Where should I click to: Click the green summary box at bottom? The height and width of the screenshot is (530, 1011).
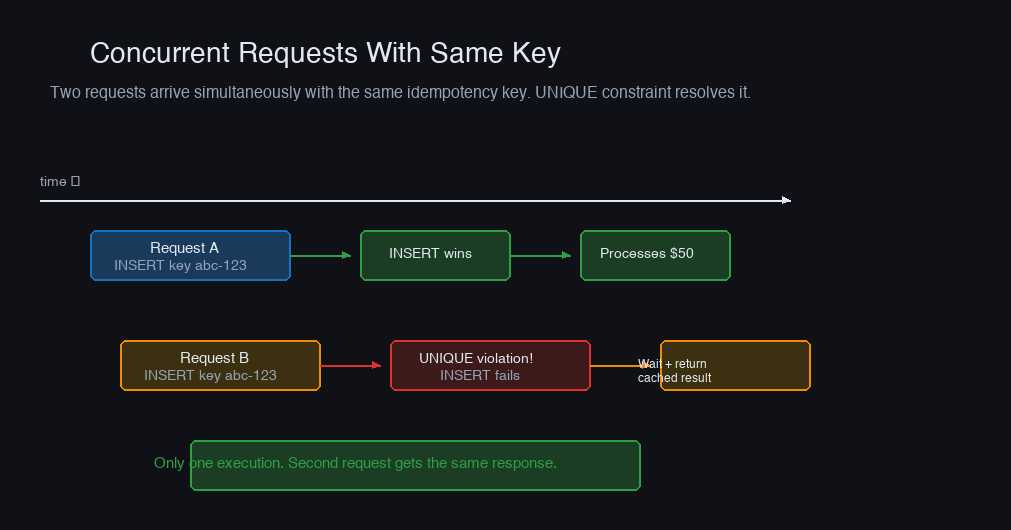click(415, 466)
